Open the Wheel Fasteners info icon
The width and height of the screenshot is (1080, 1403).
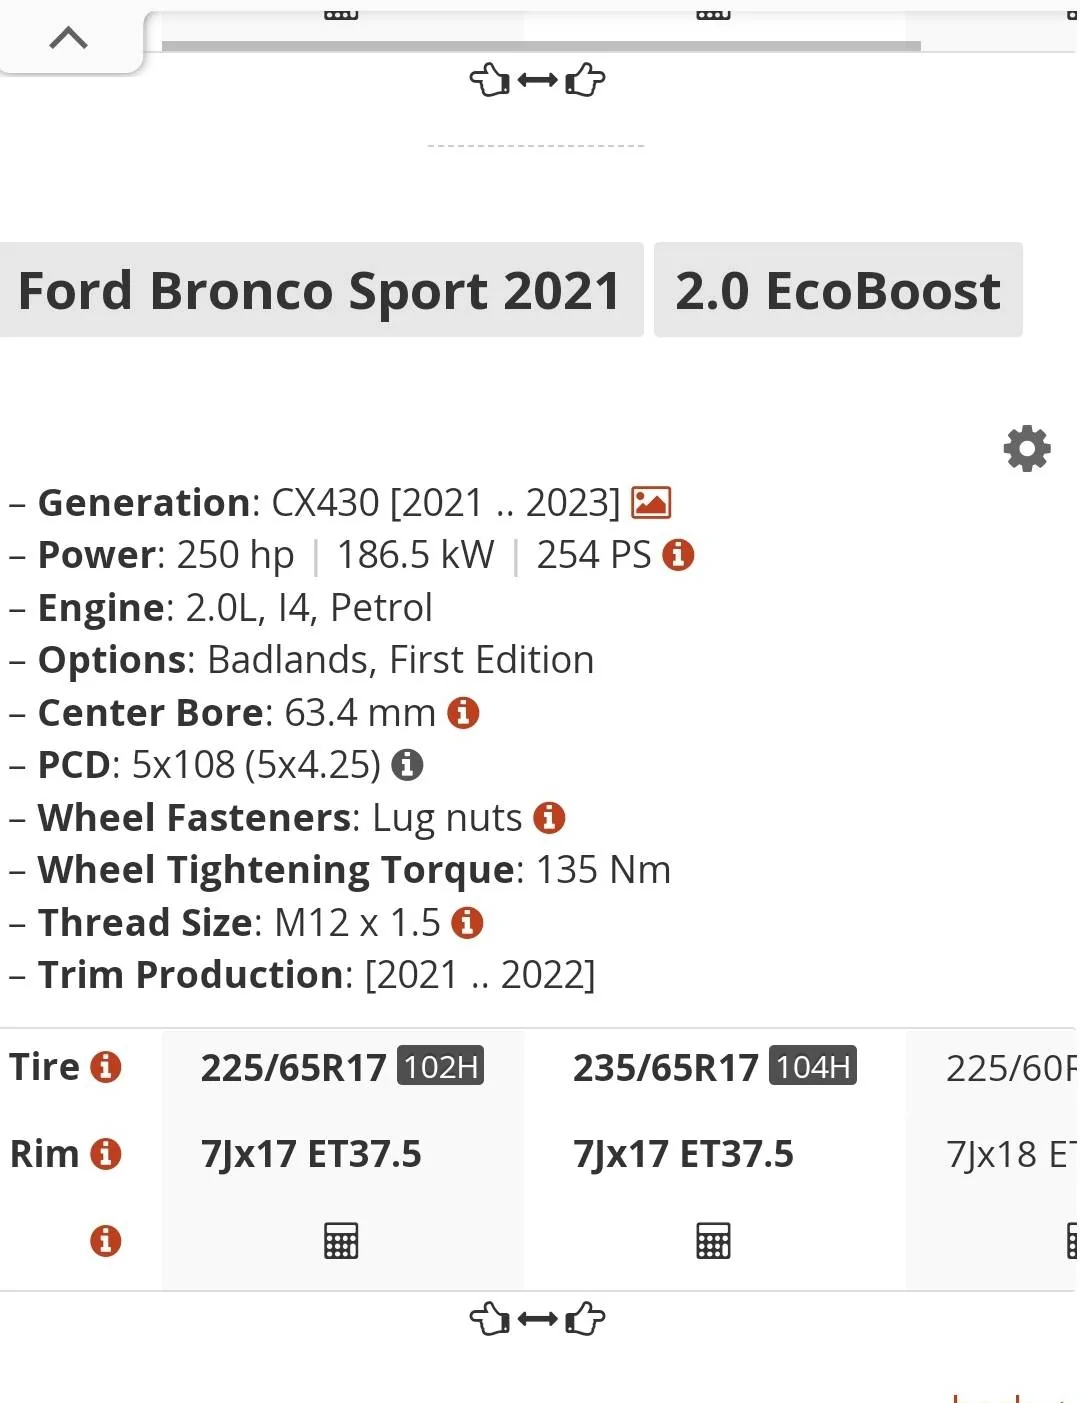coord(549,817)
